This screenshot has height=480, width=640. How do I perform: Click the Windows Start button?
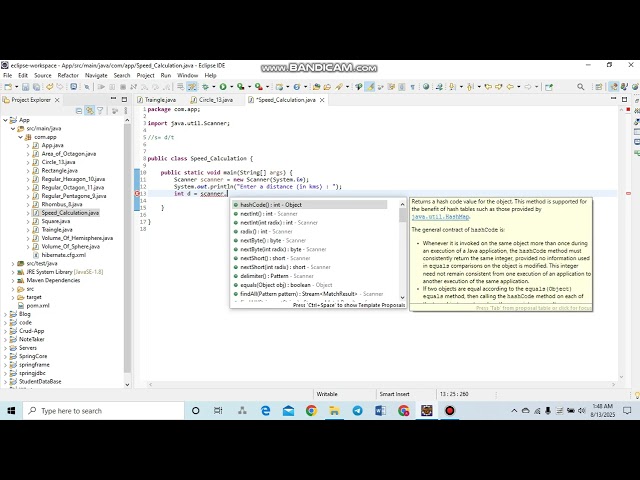11,411
